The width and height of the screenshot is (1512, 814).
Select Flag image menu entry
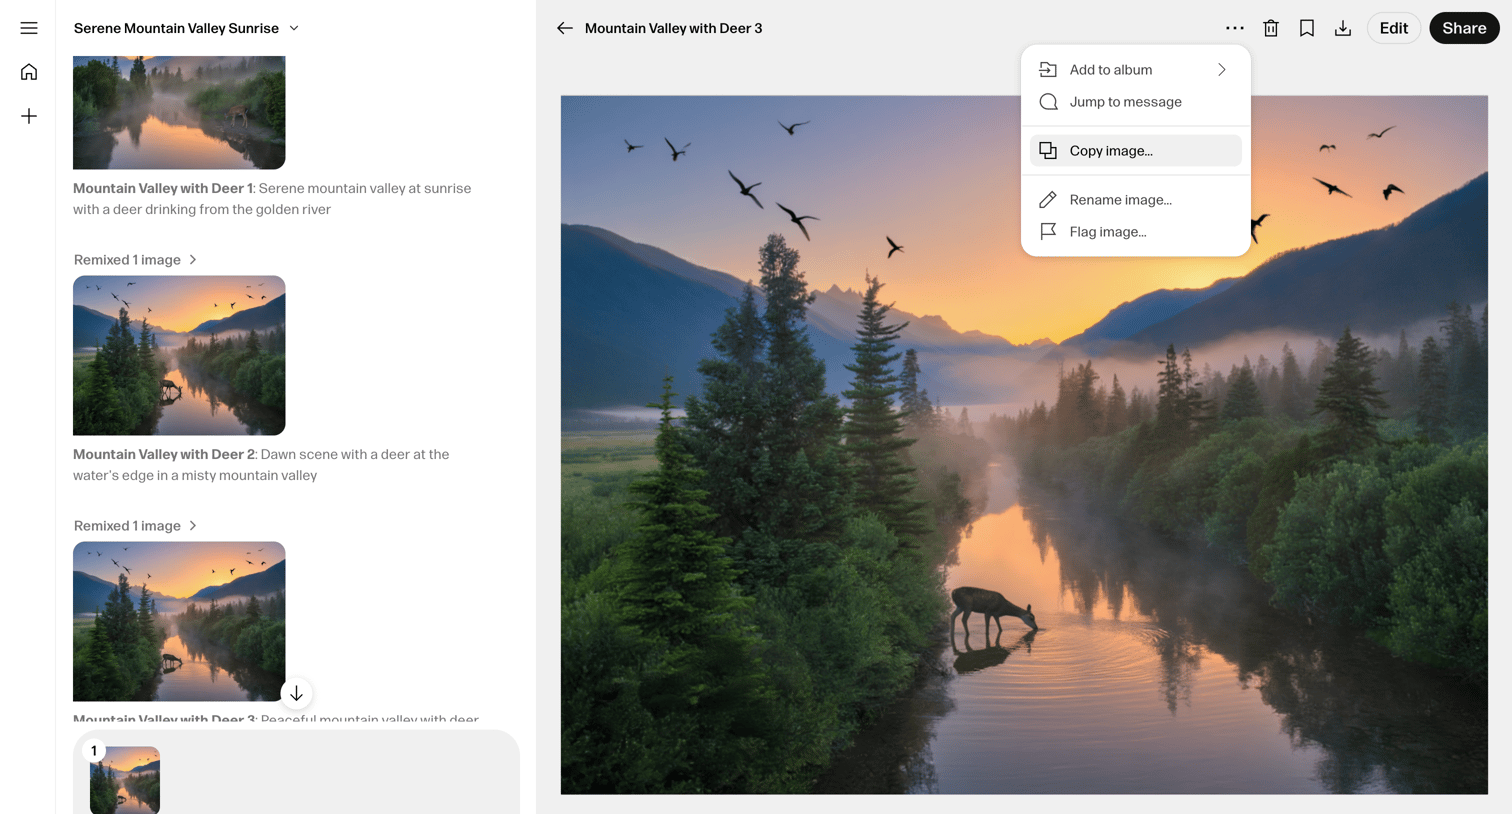coord(1136,232)
